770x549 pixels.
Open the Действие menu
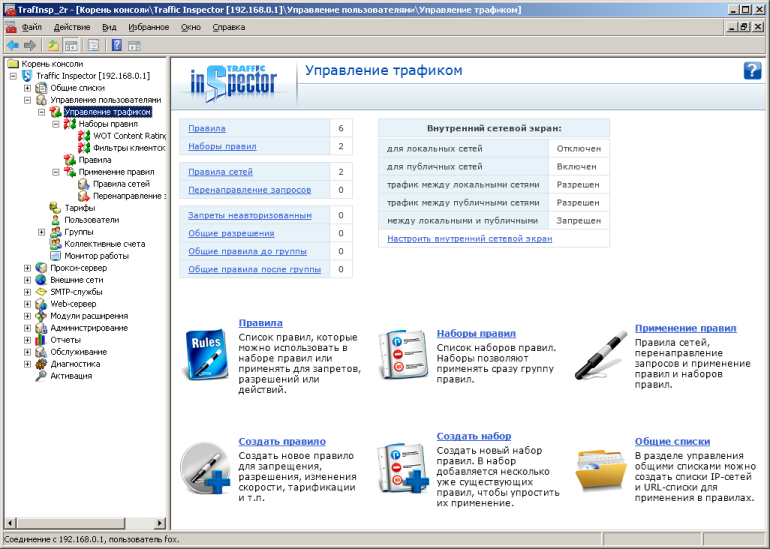(x=72, y=27)
